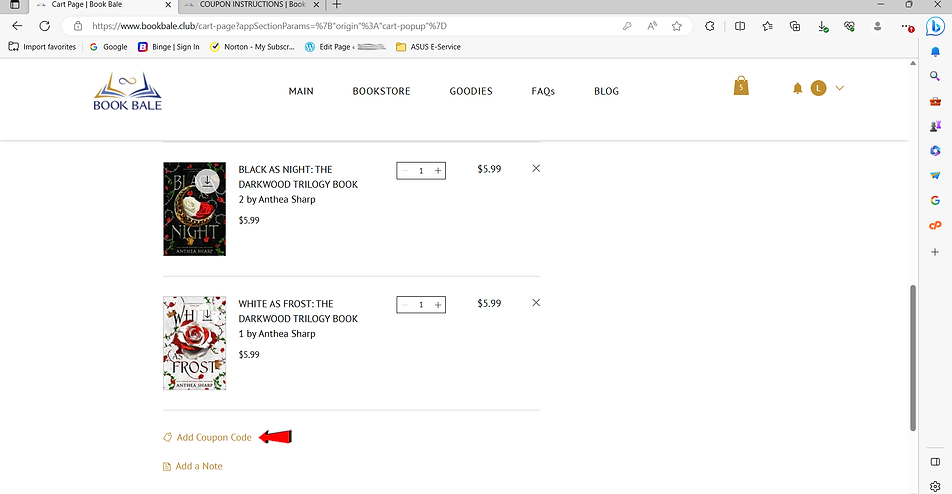Open the Norton My Subscription bookmark
Screen dimensions: 952x494
(x=252, y=47)
